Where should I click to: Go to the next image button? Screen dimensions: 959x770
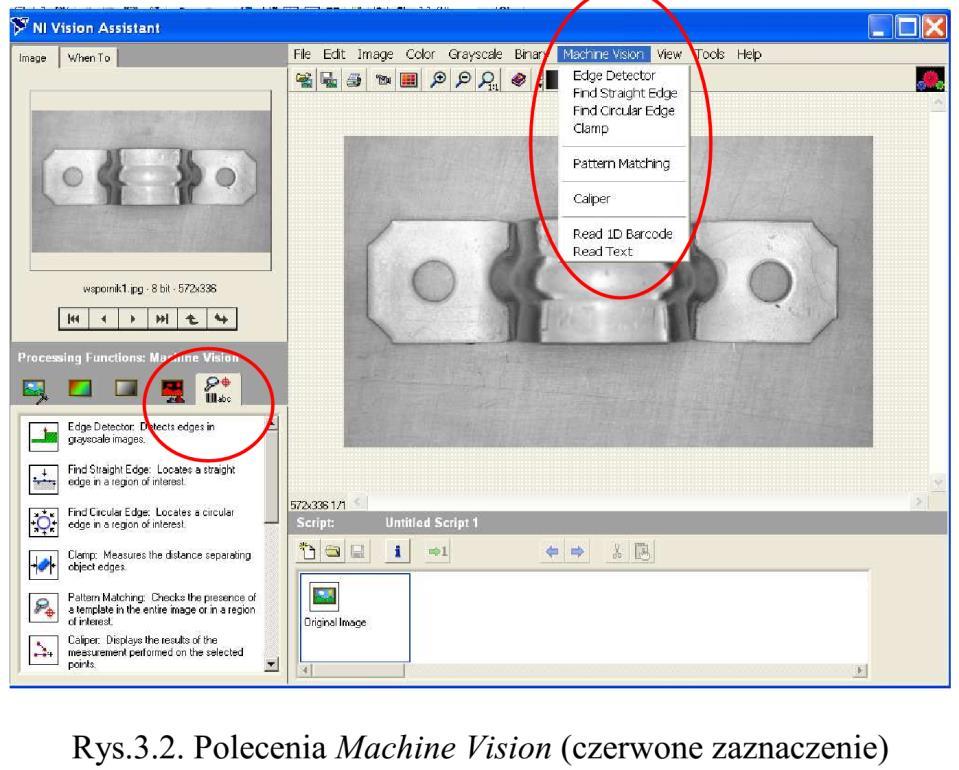tap(133, 319)
